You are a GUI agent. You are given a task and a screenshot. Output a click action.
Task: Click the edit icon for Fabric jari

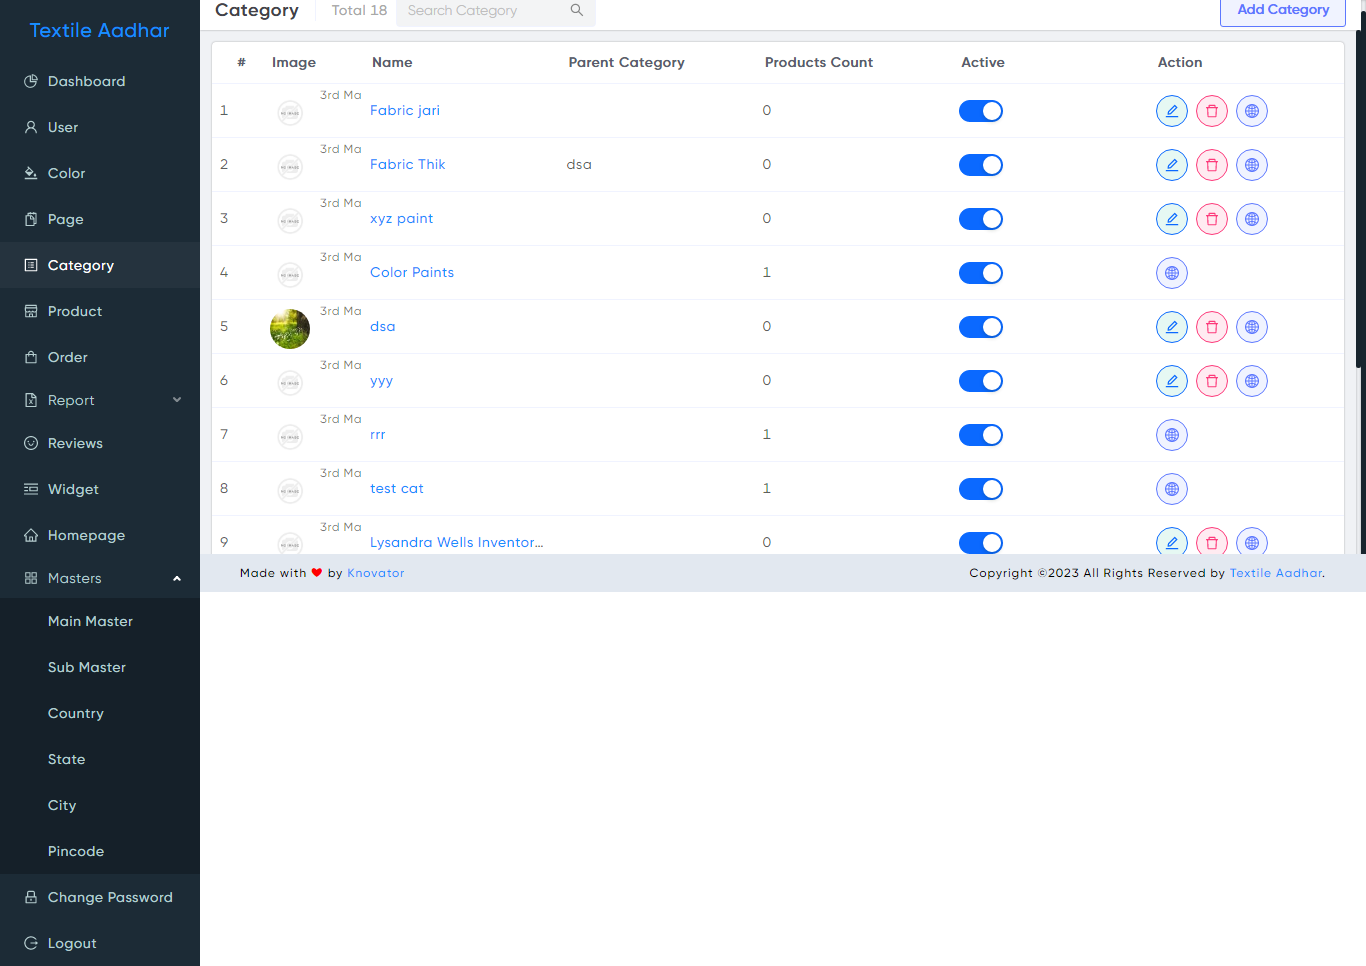tap(1171, 111)
